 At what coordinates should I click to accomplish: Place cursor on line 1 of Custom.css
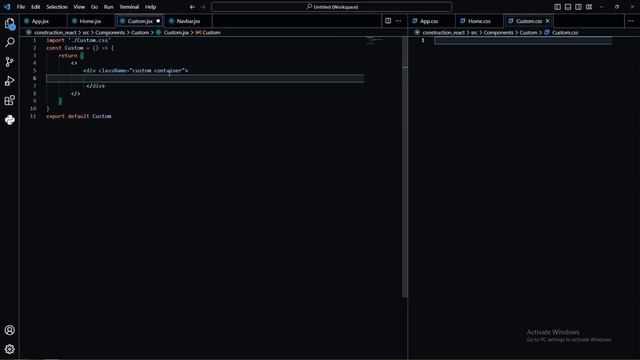coord(523,40)
